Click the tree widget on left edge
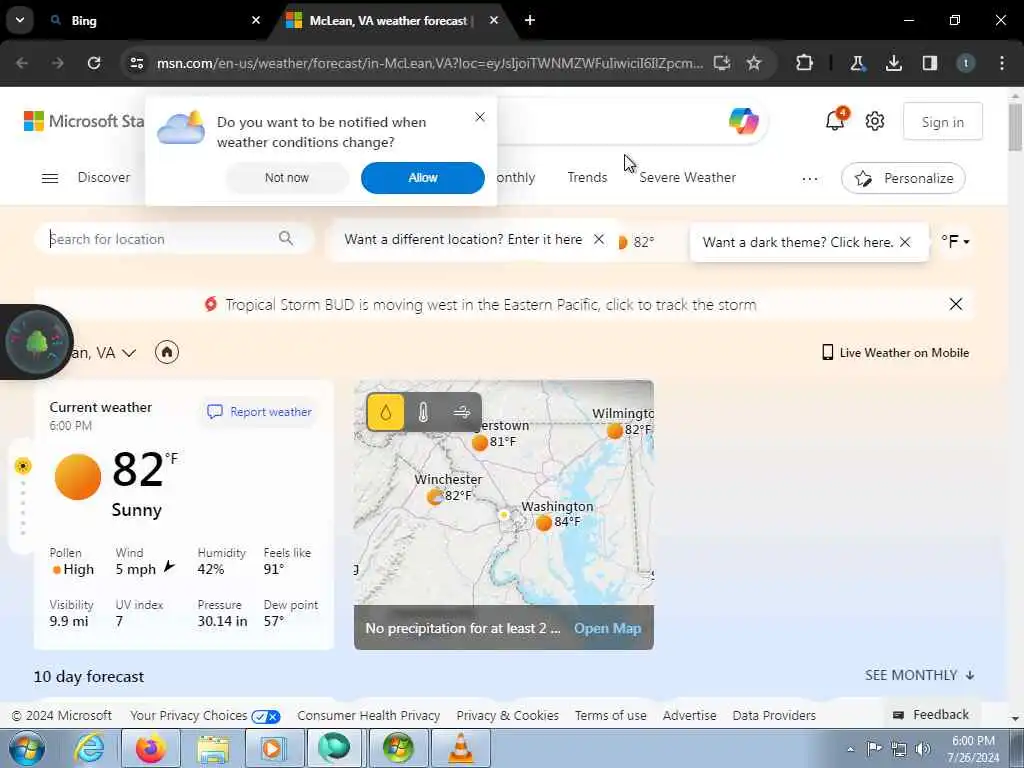 click(x=37, y=342)
